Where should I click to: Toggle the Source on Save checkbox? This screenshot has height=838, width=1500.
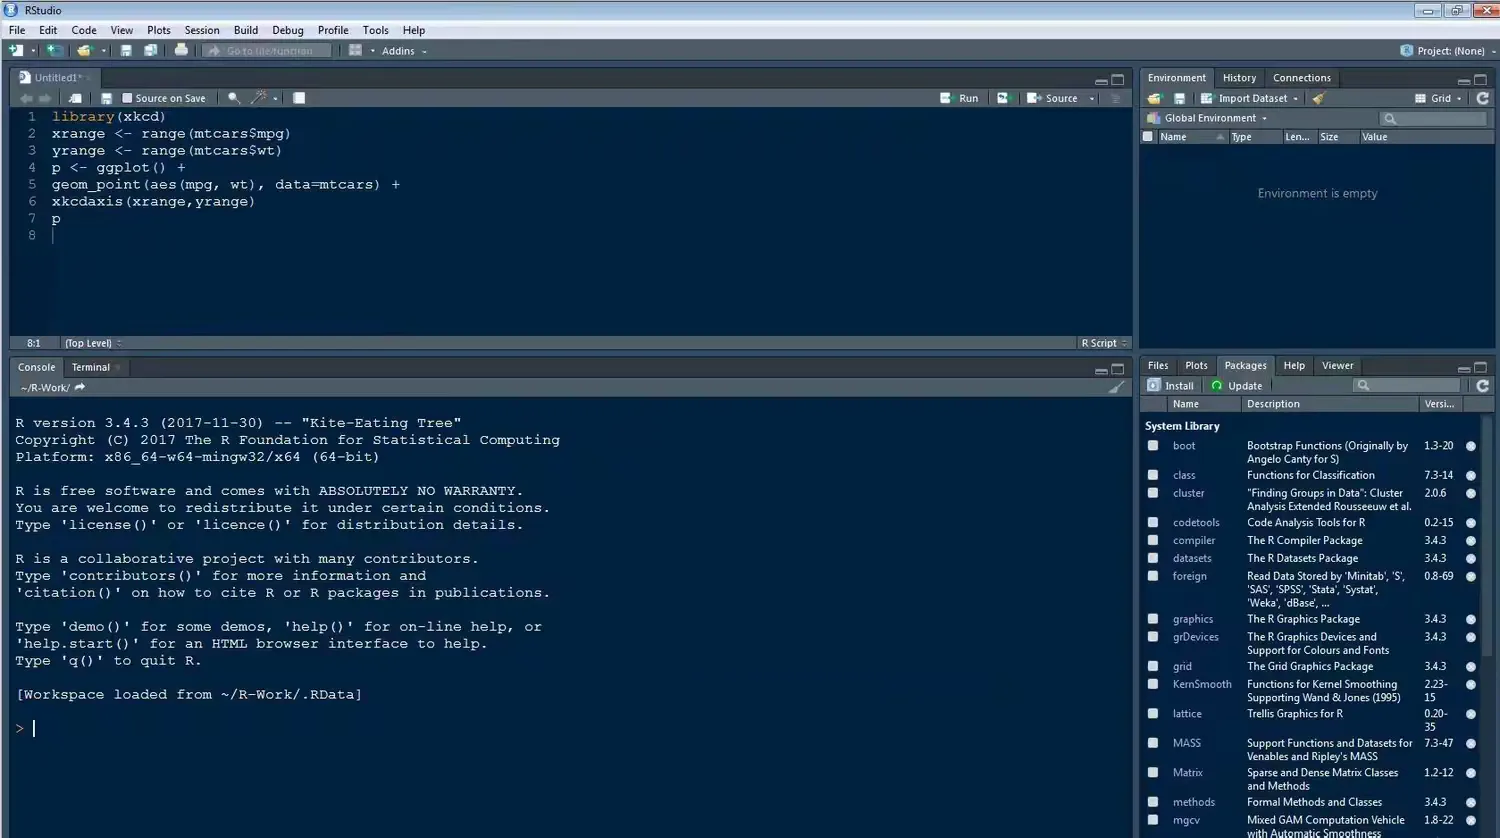127,98
